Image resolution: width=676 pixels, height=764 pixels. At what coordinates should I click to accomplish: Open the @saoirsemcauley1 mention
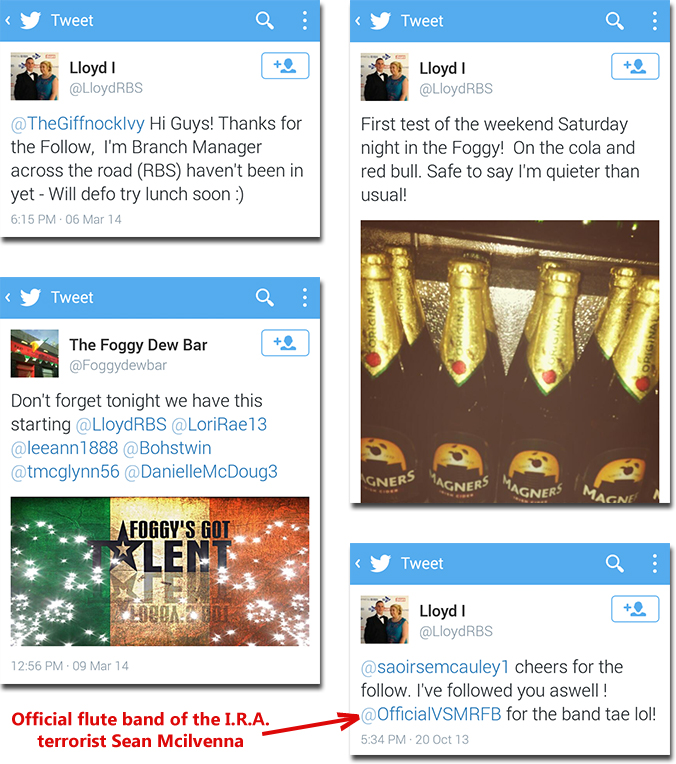pyautogui.click(x=435, y=667)
